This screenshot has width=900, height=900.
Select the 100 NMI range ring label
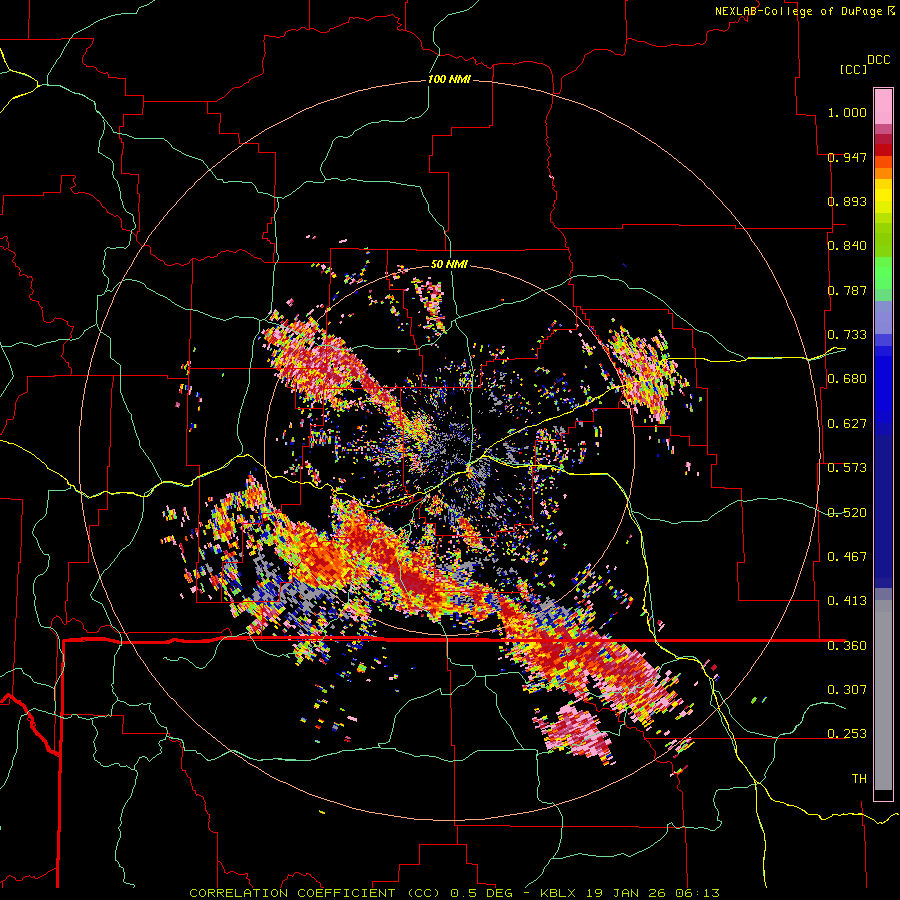(x=449, y=79)
